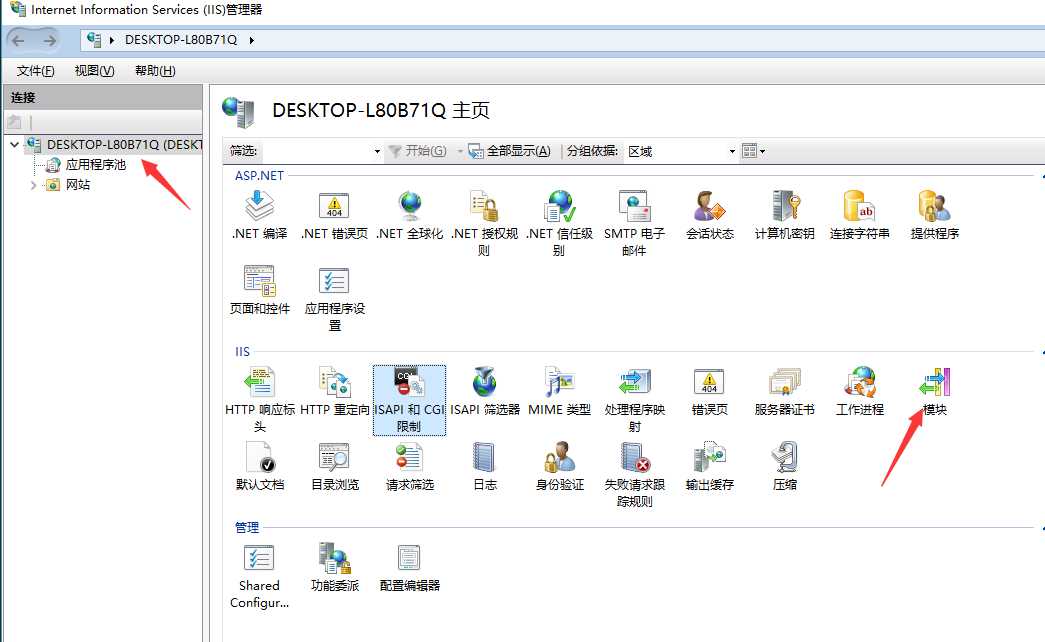This screenshot has height=642, width=1045.
Task: Expand the 网站 tree node
Action: tap(33, 185)
